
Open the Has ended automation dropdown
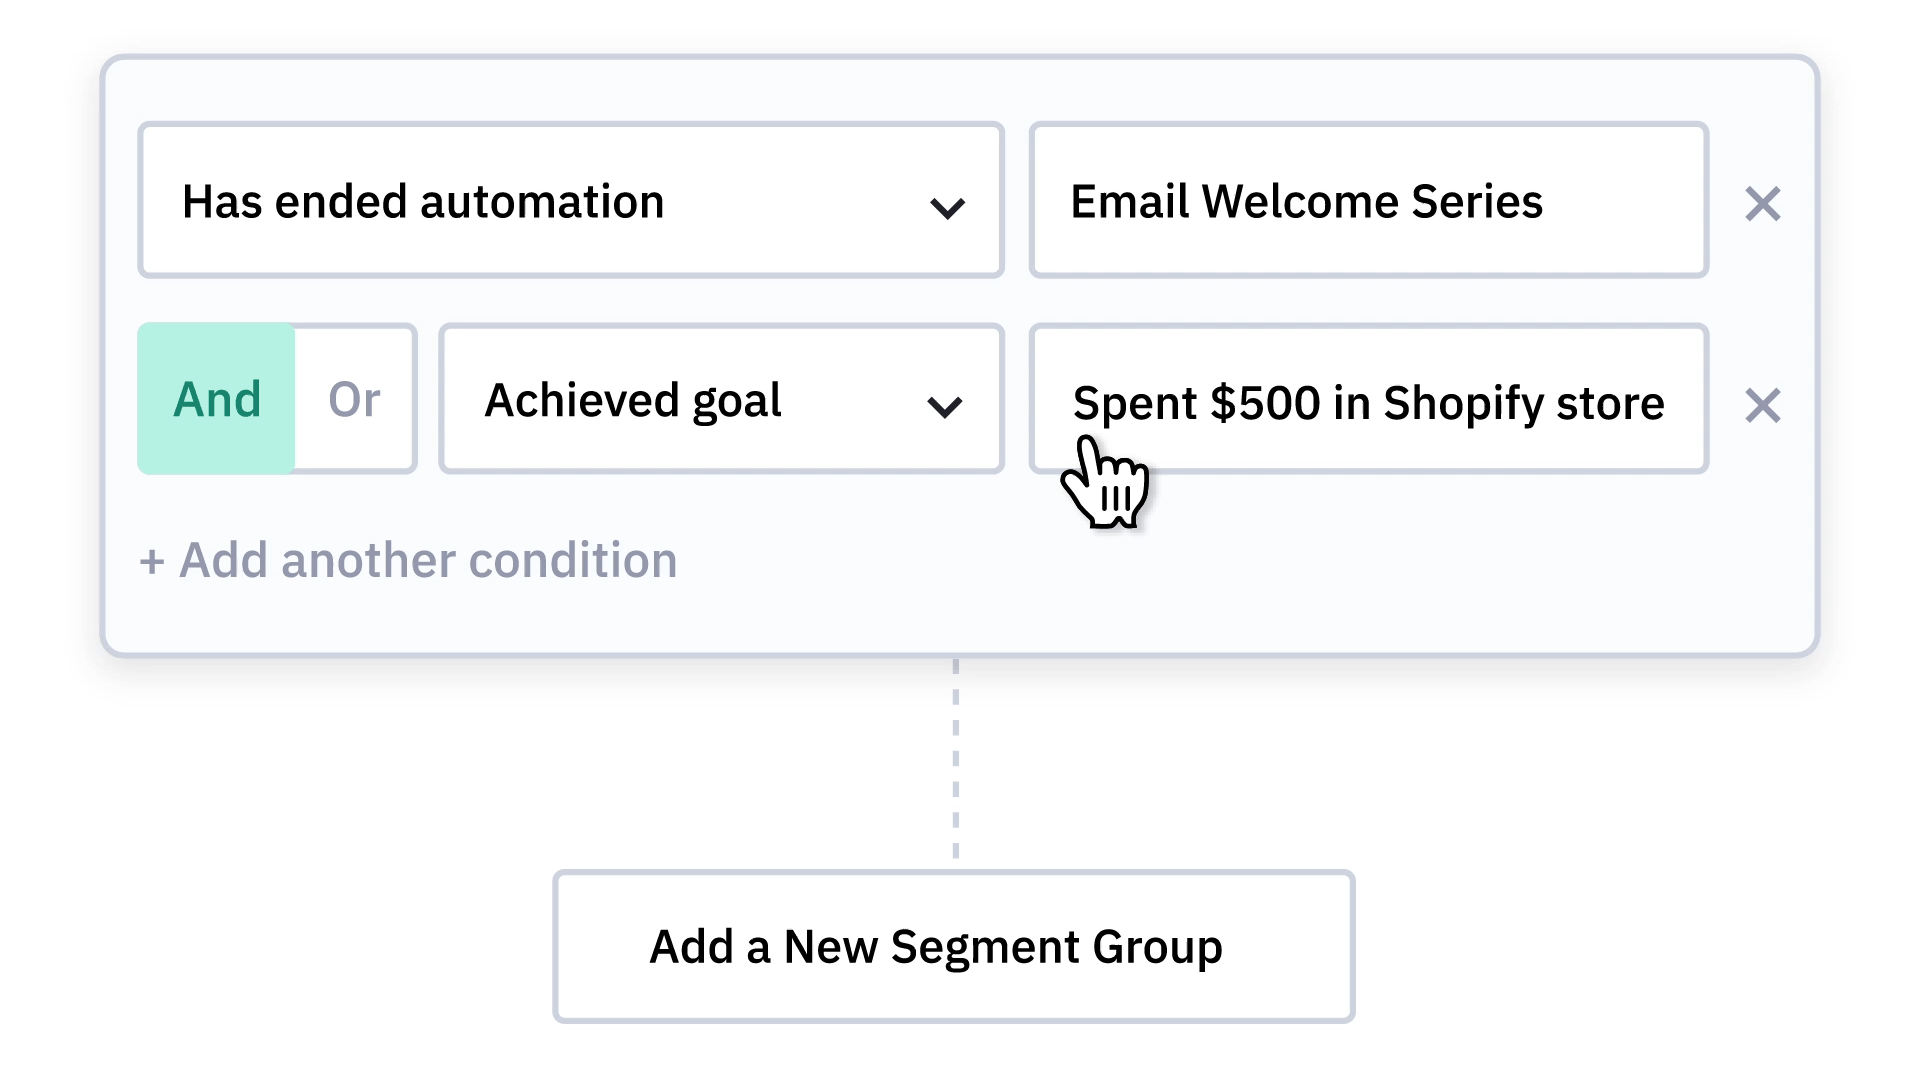pyautogui.click(x=570, y=201)
